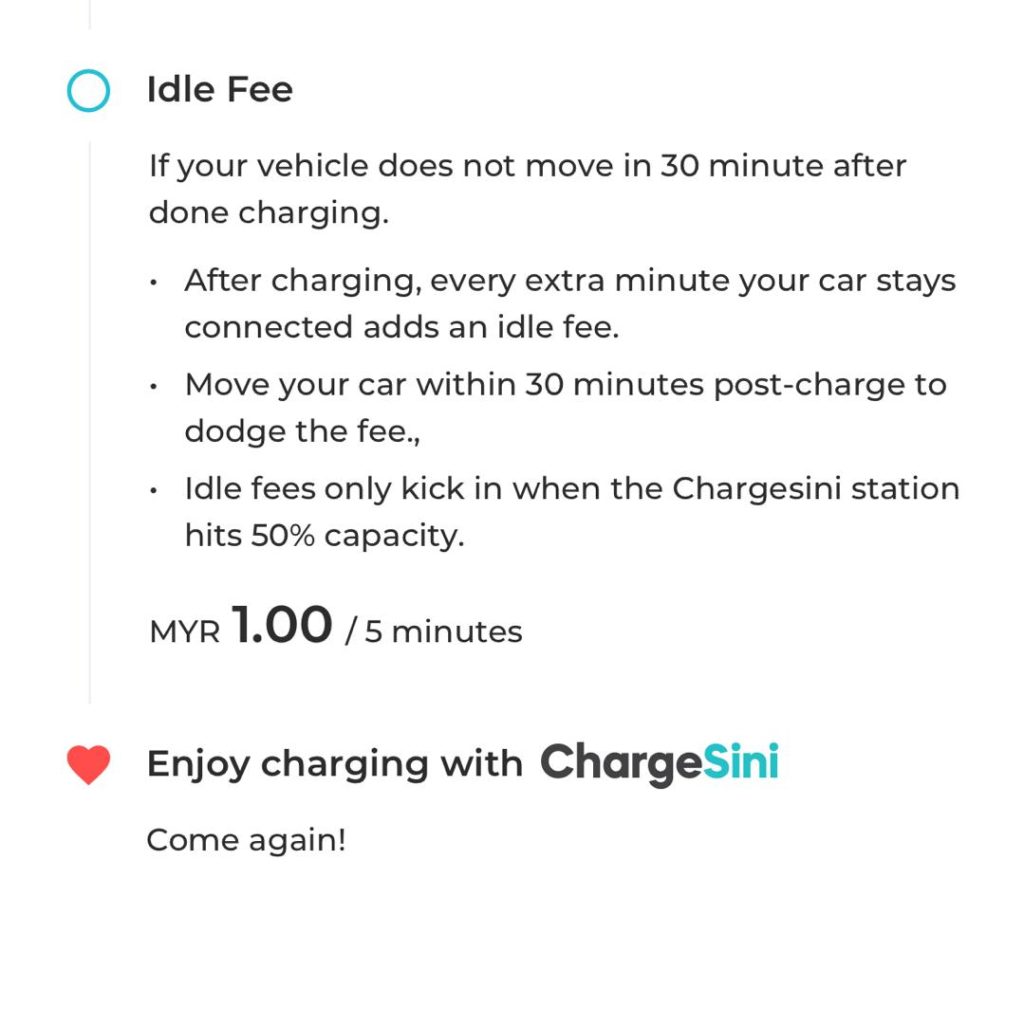The width and height of the screenshot is (1024, 1024).
Task: Click the "/ 5 minutes" rate text
Action: (433, 632)
